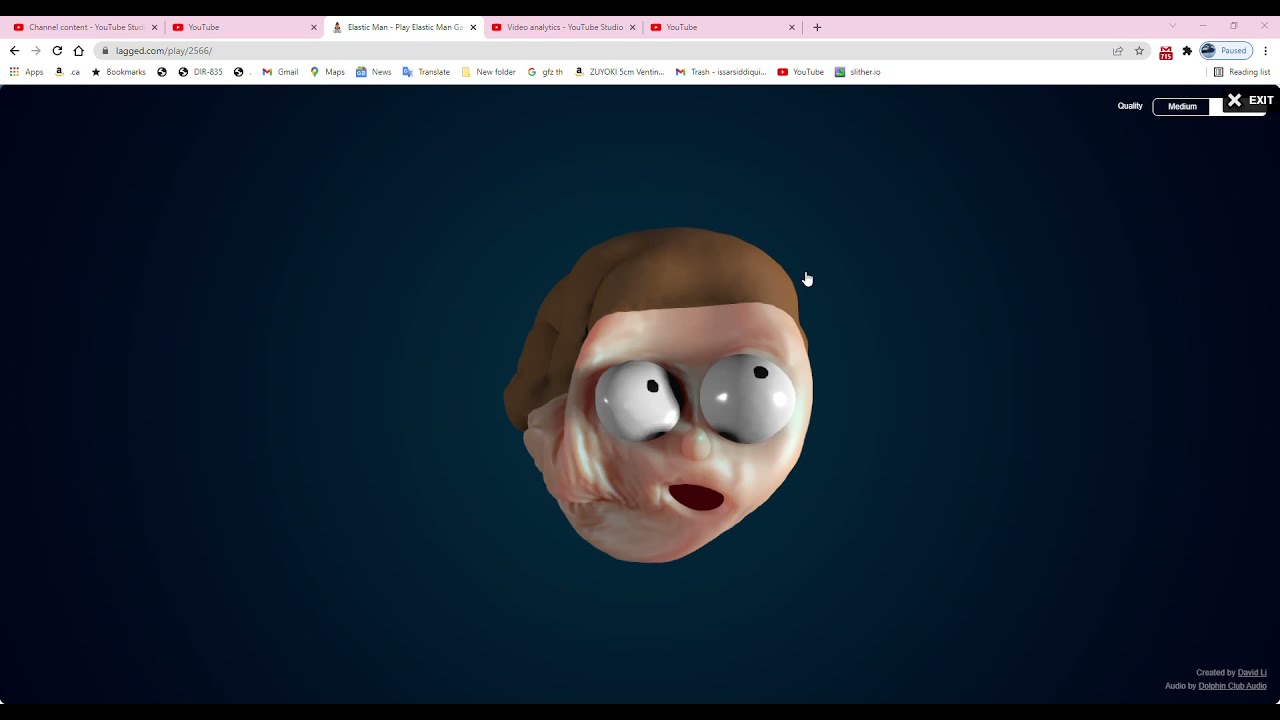Viewport: 1280px width, 720px height.
Task: Poke the Elastic Man's right eyeball
Action: point(748,398)
